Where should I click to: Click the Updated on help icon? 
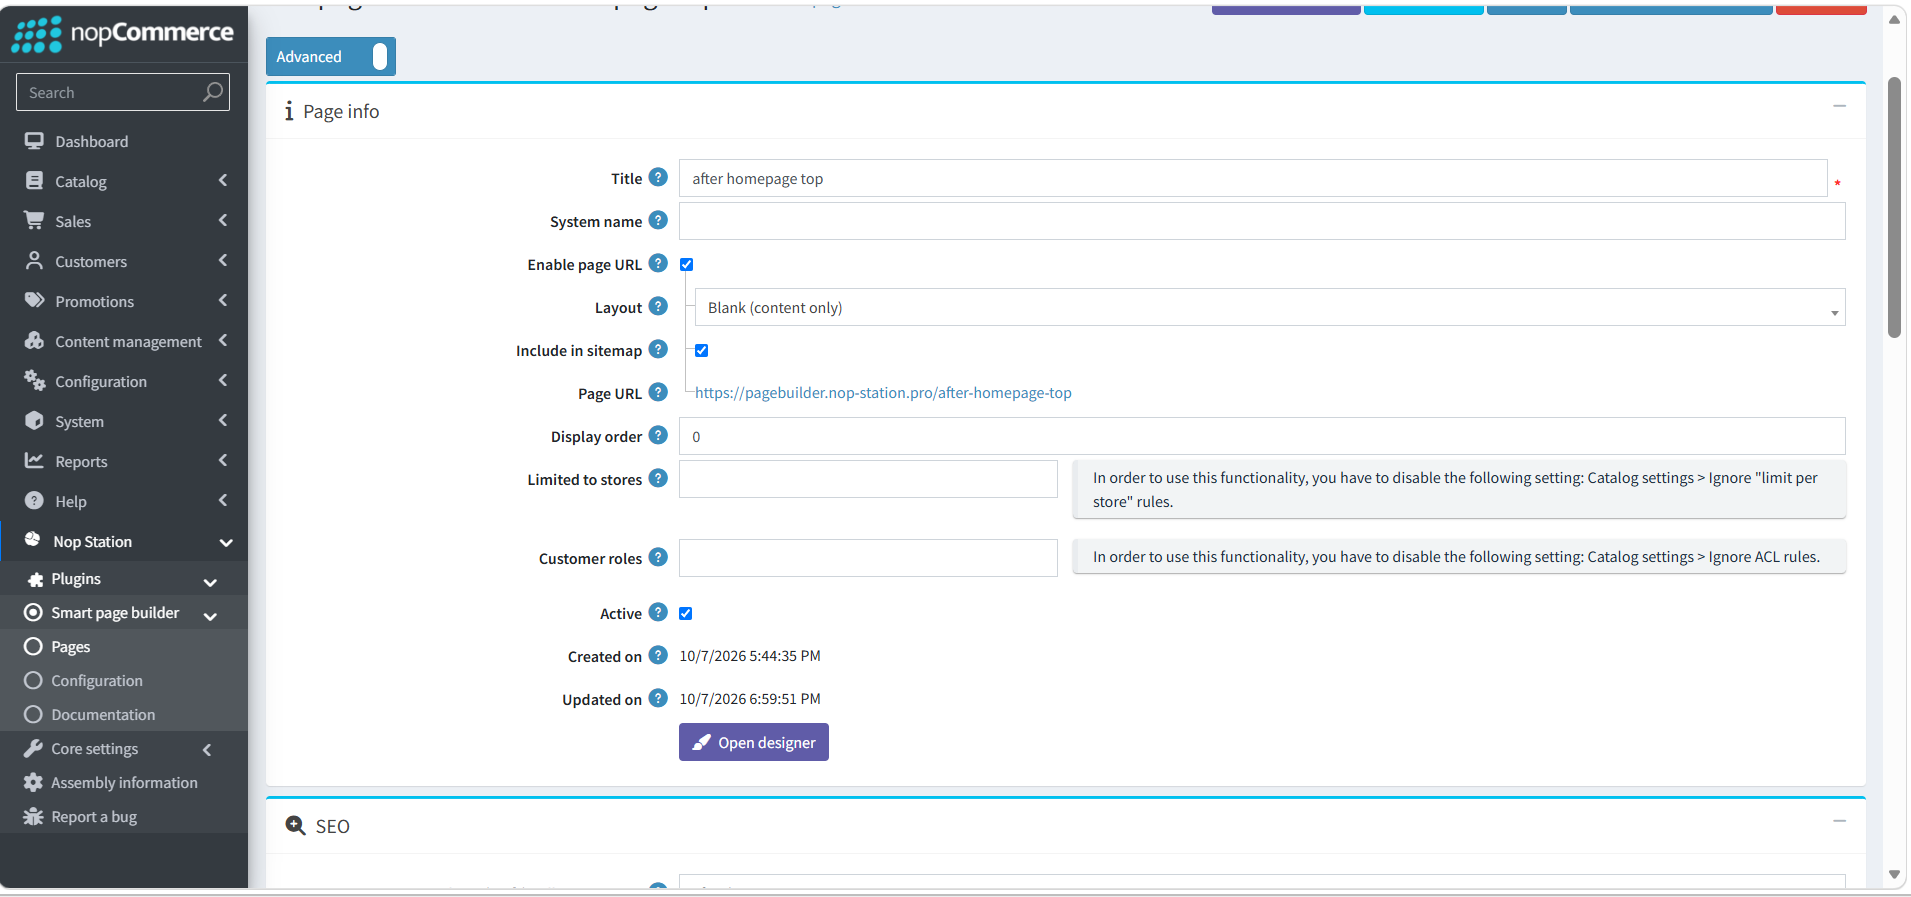click(658, 698)
